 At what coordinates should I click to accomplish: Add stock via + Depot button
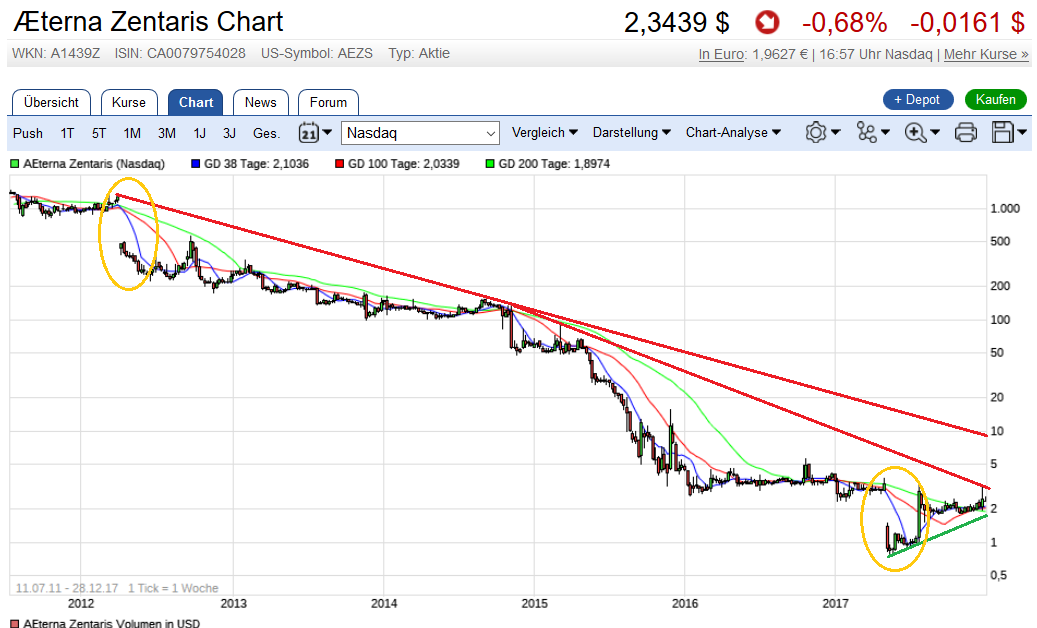pos(917,99)
